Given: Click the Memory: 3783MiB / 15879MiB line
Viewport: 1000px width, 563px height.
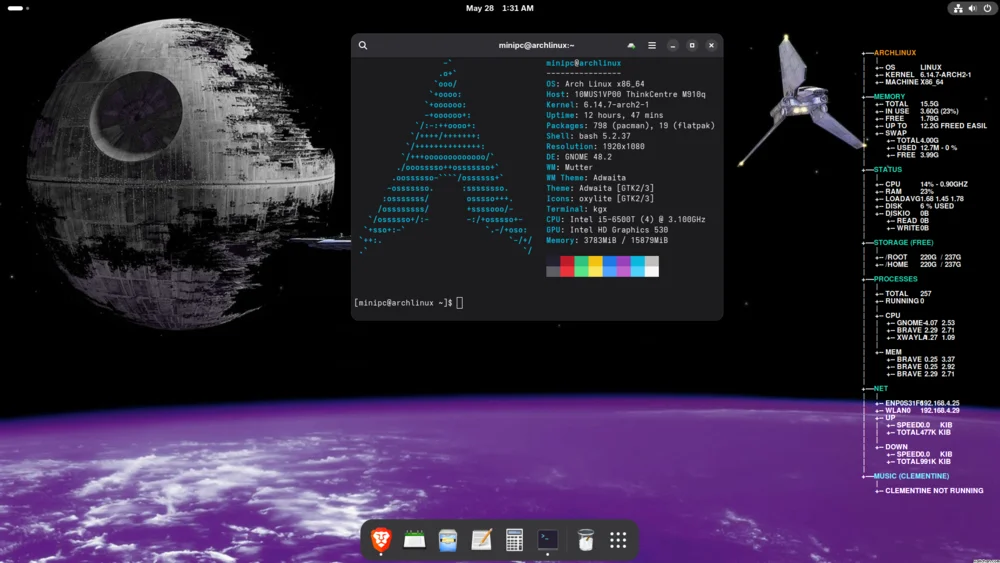Looking at the screenshot, I should pos(607,240).
